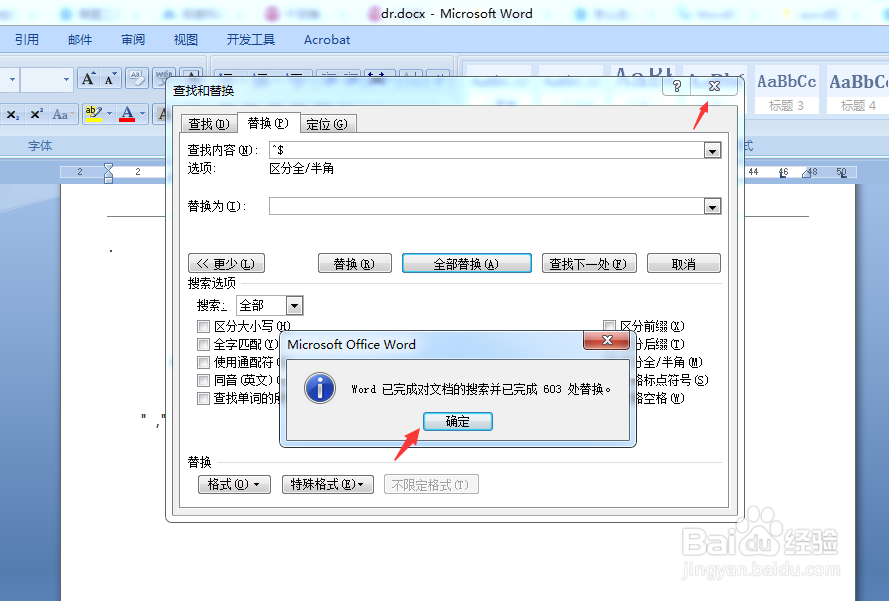Open the 引用 ribbon tab
The image size is (889, 601).
pyautogui.click(x=27, y=40)
